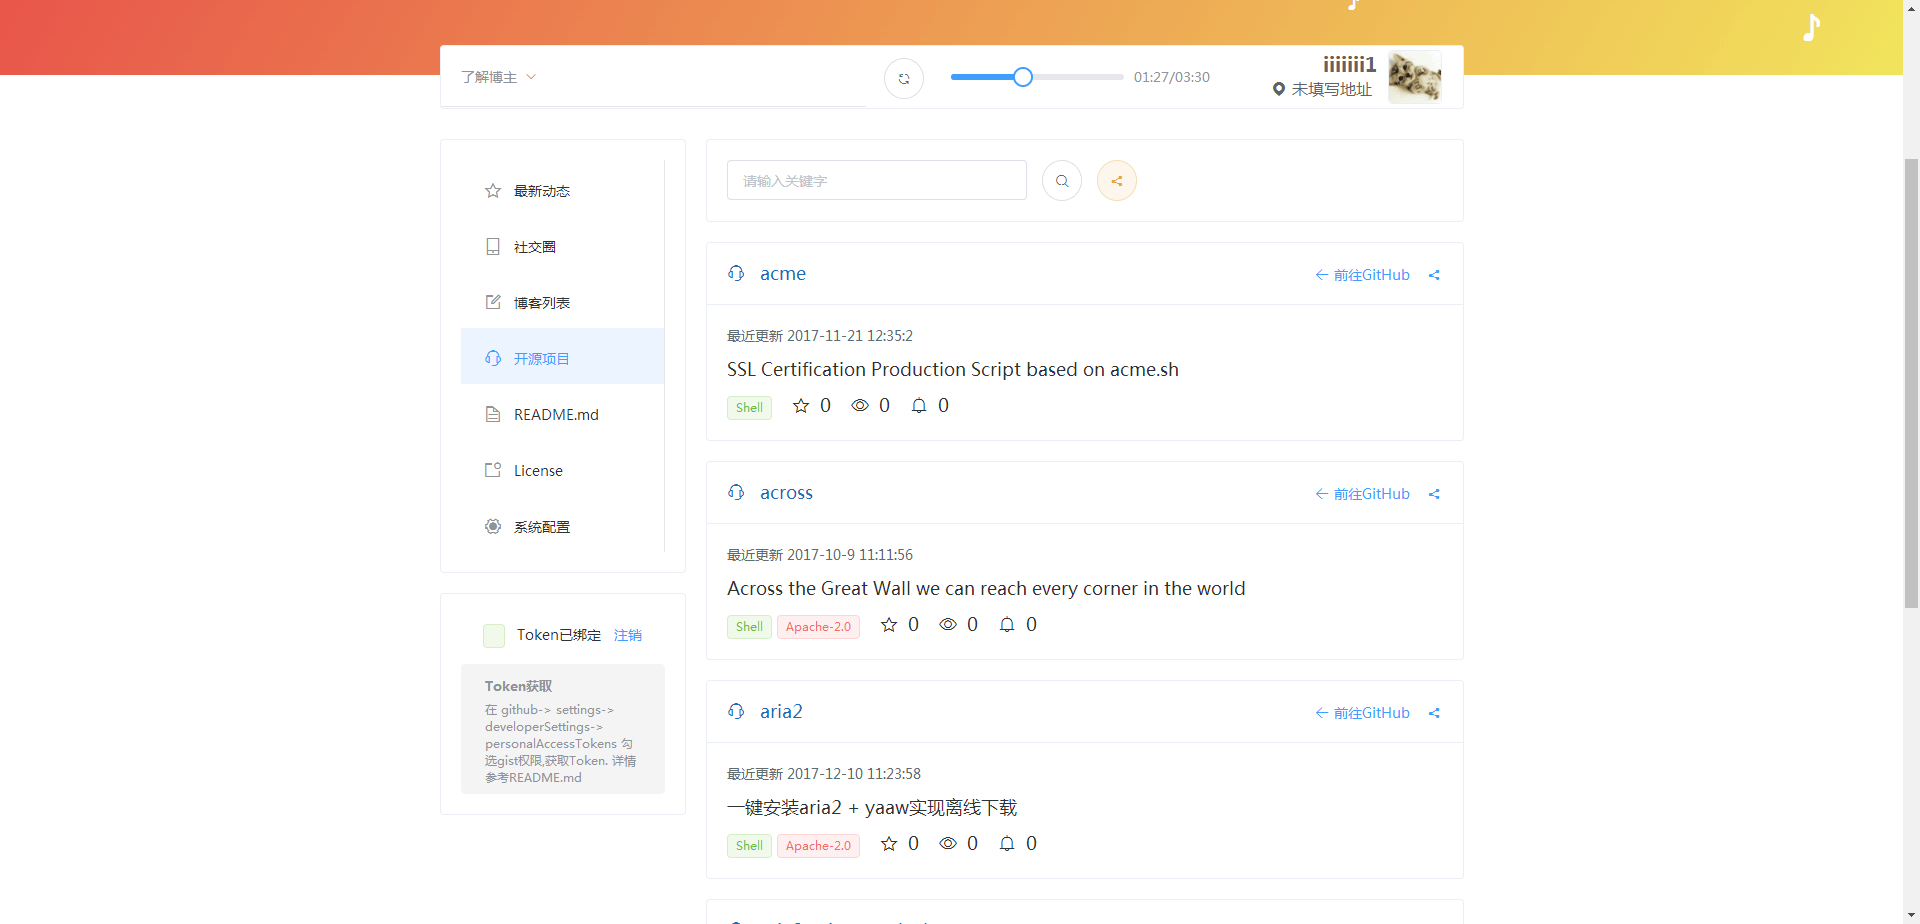The height and width of the screenshot is (924, 1920).
Task: Click 前往GitHub link for acme
Action: click(1362, 275)
